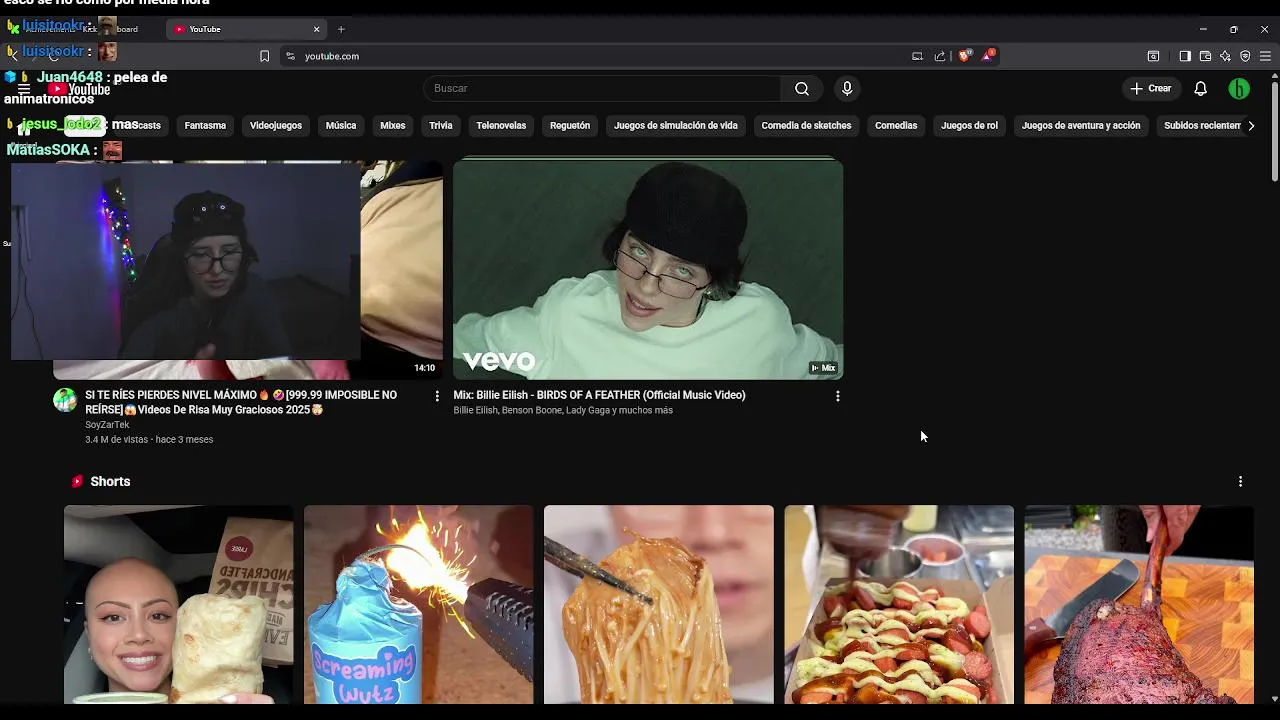The width and height of the screenshot is (1280, 720).
Task: Open the burrito Short thumbnail
Action: coord(179,605)
